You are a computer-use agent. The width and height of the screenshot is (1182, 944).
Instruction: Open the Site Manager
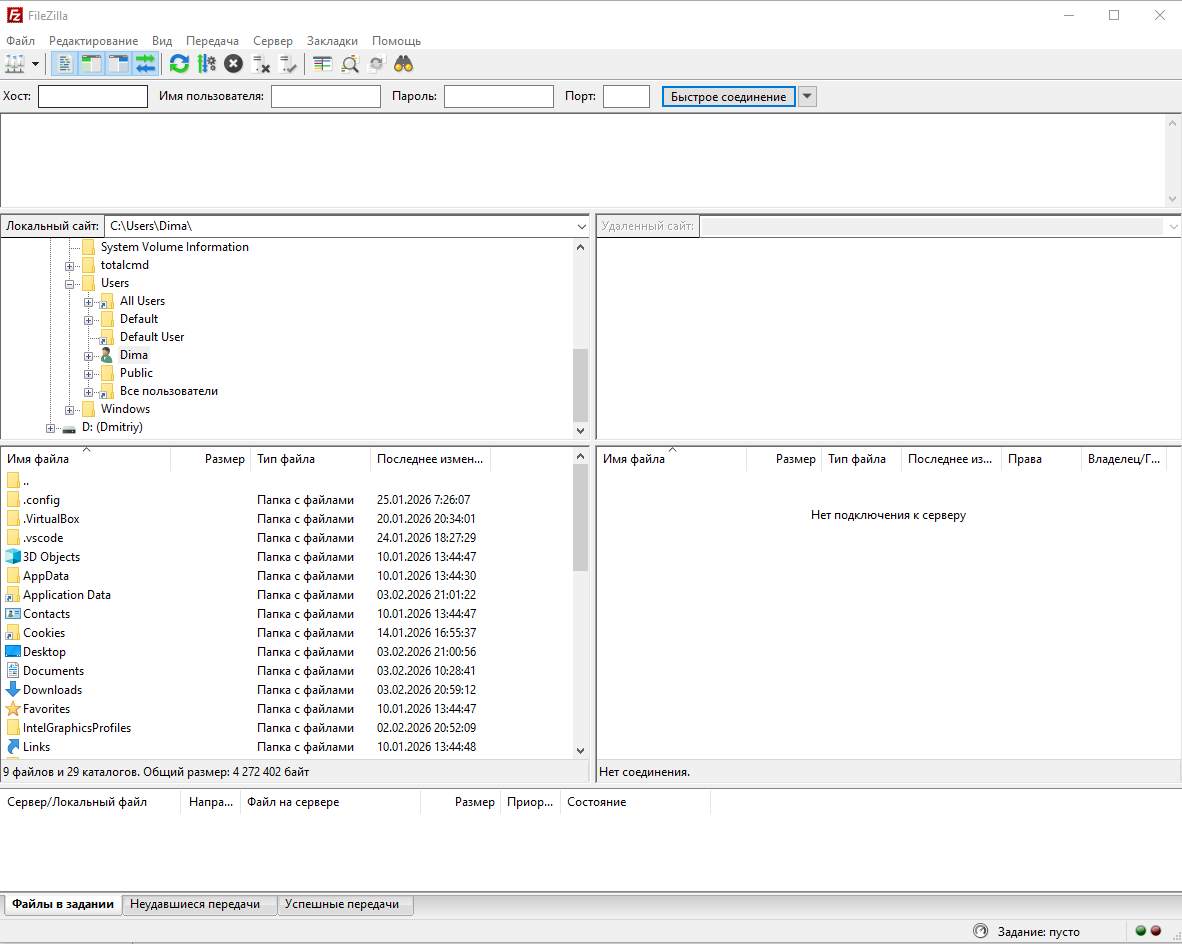[x=16, y=63]
